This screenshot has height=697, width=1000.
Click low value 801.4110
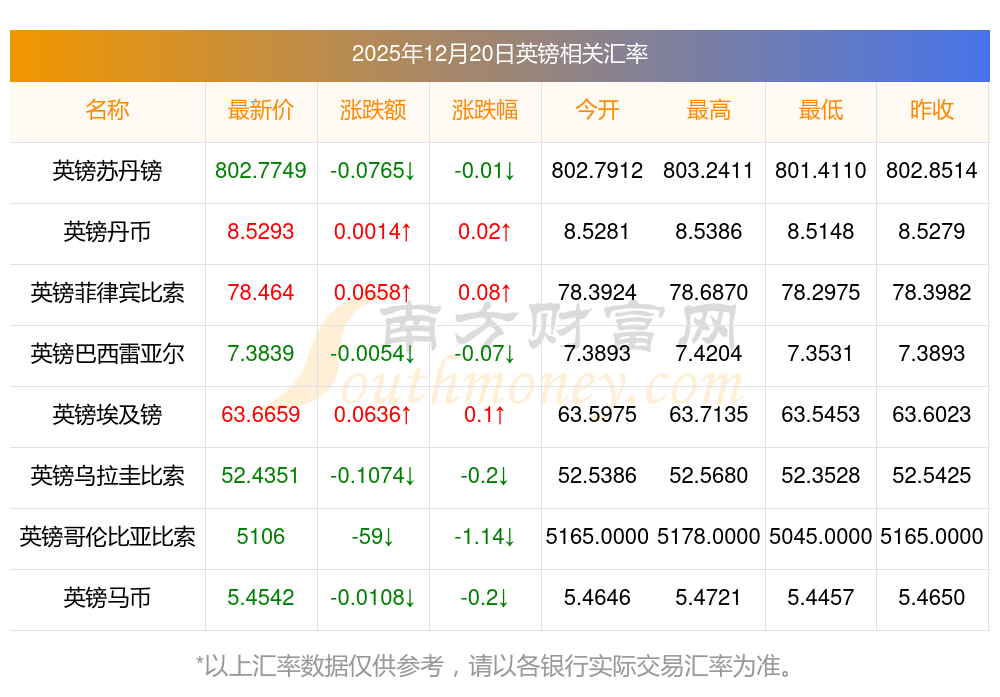821,170
